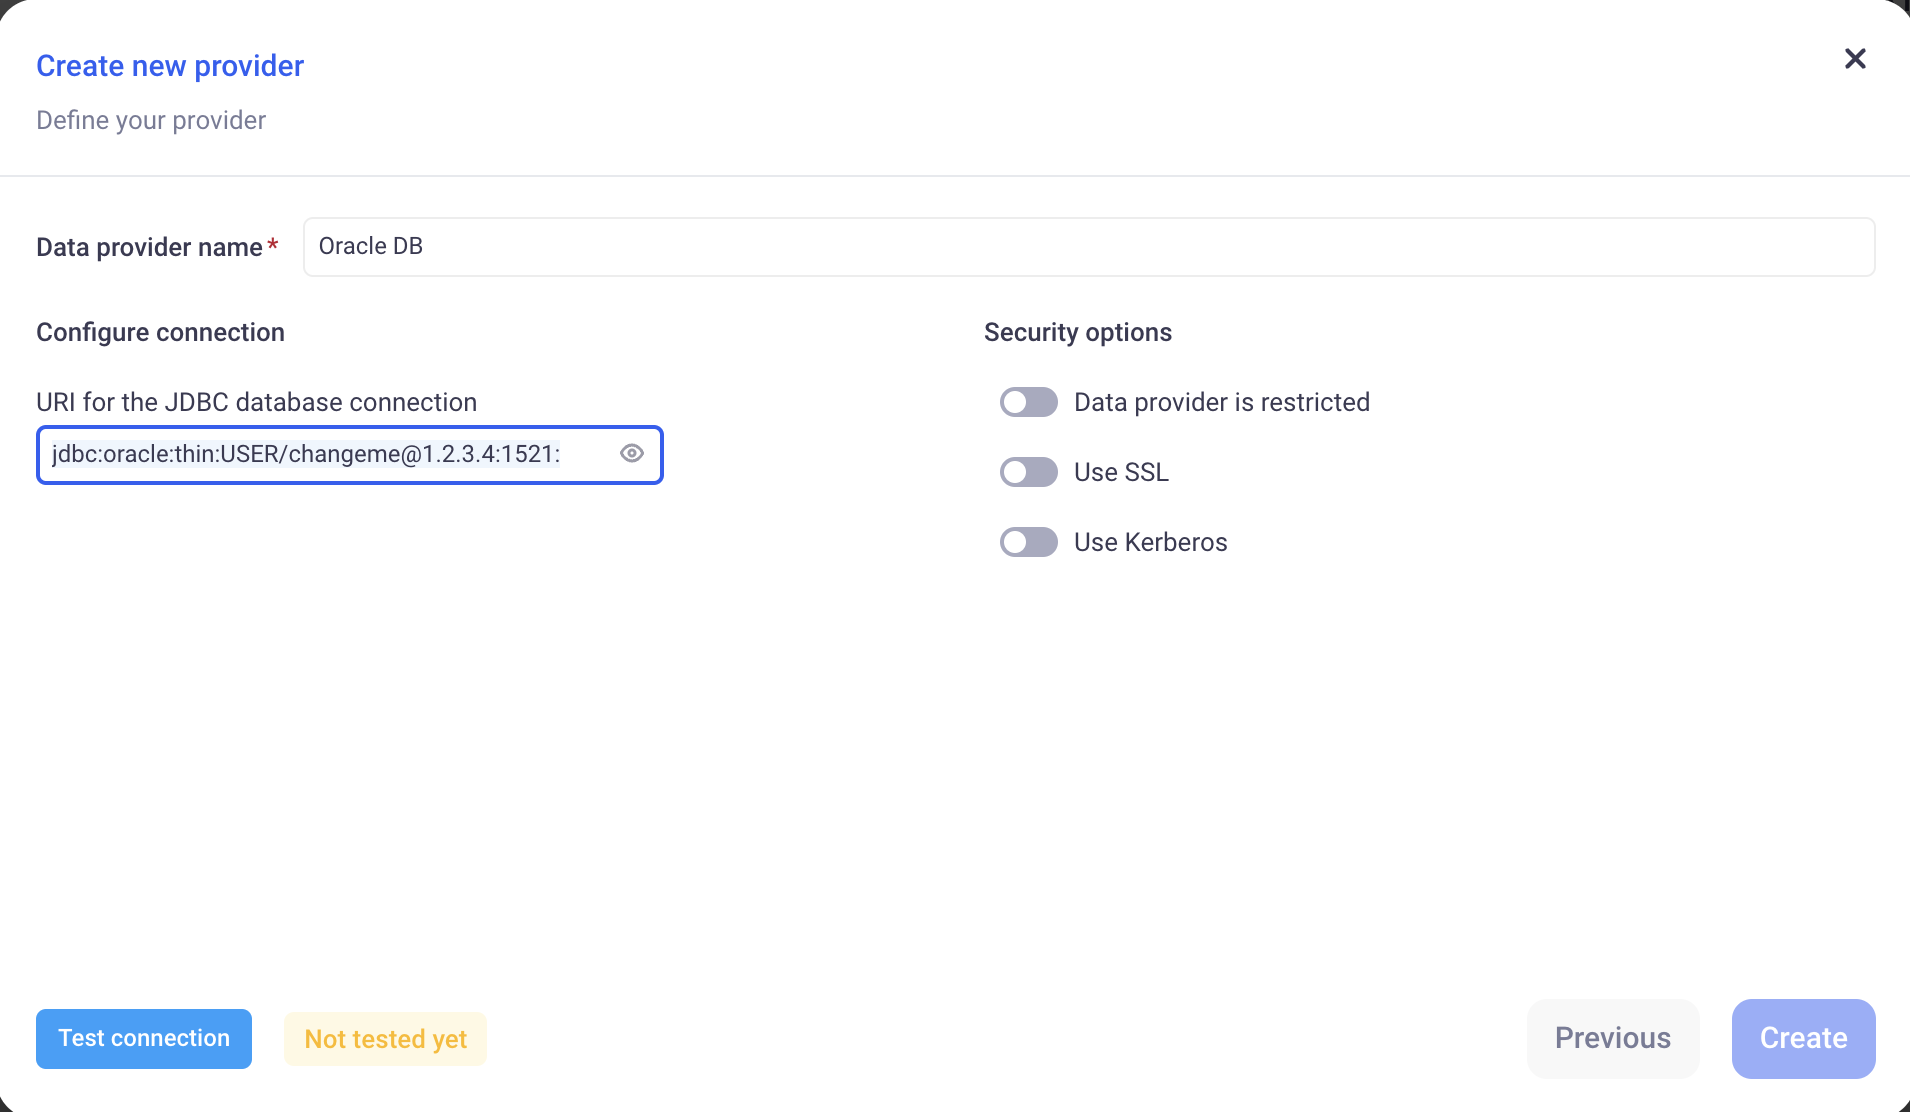This screenshot has width=1910, height=1112.
Task: Go back with the Previous button
Action: click(x=1612, y=1038)
